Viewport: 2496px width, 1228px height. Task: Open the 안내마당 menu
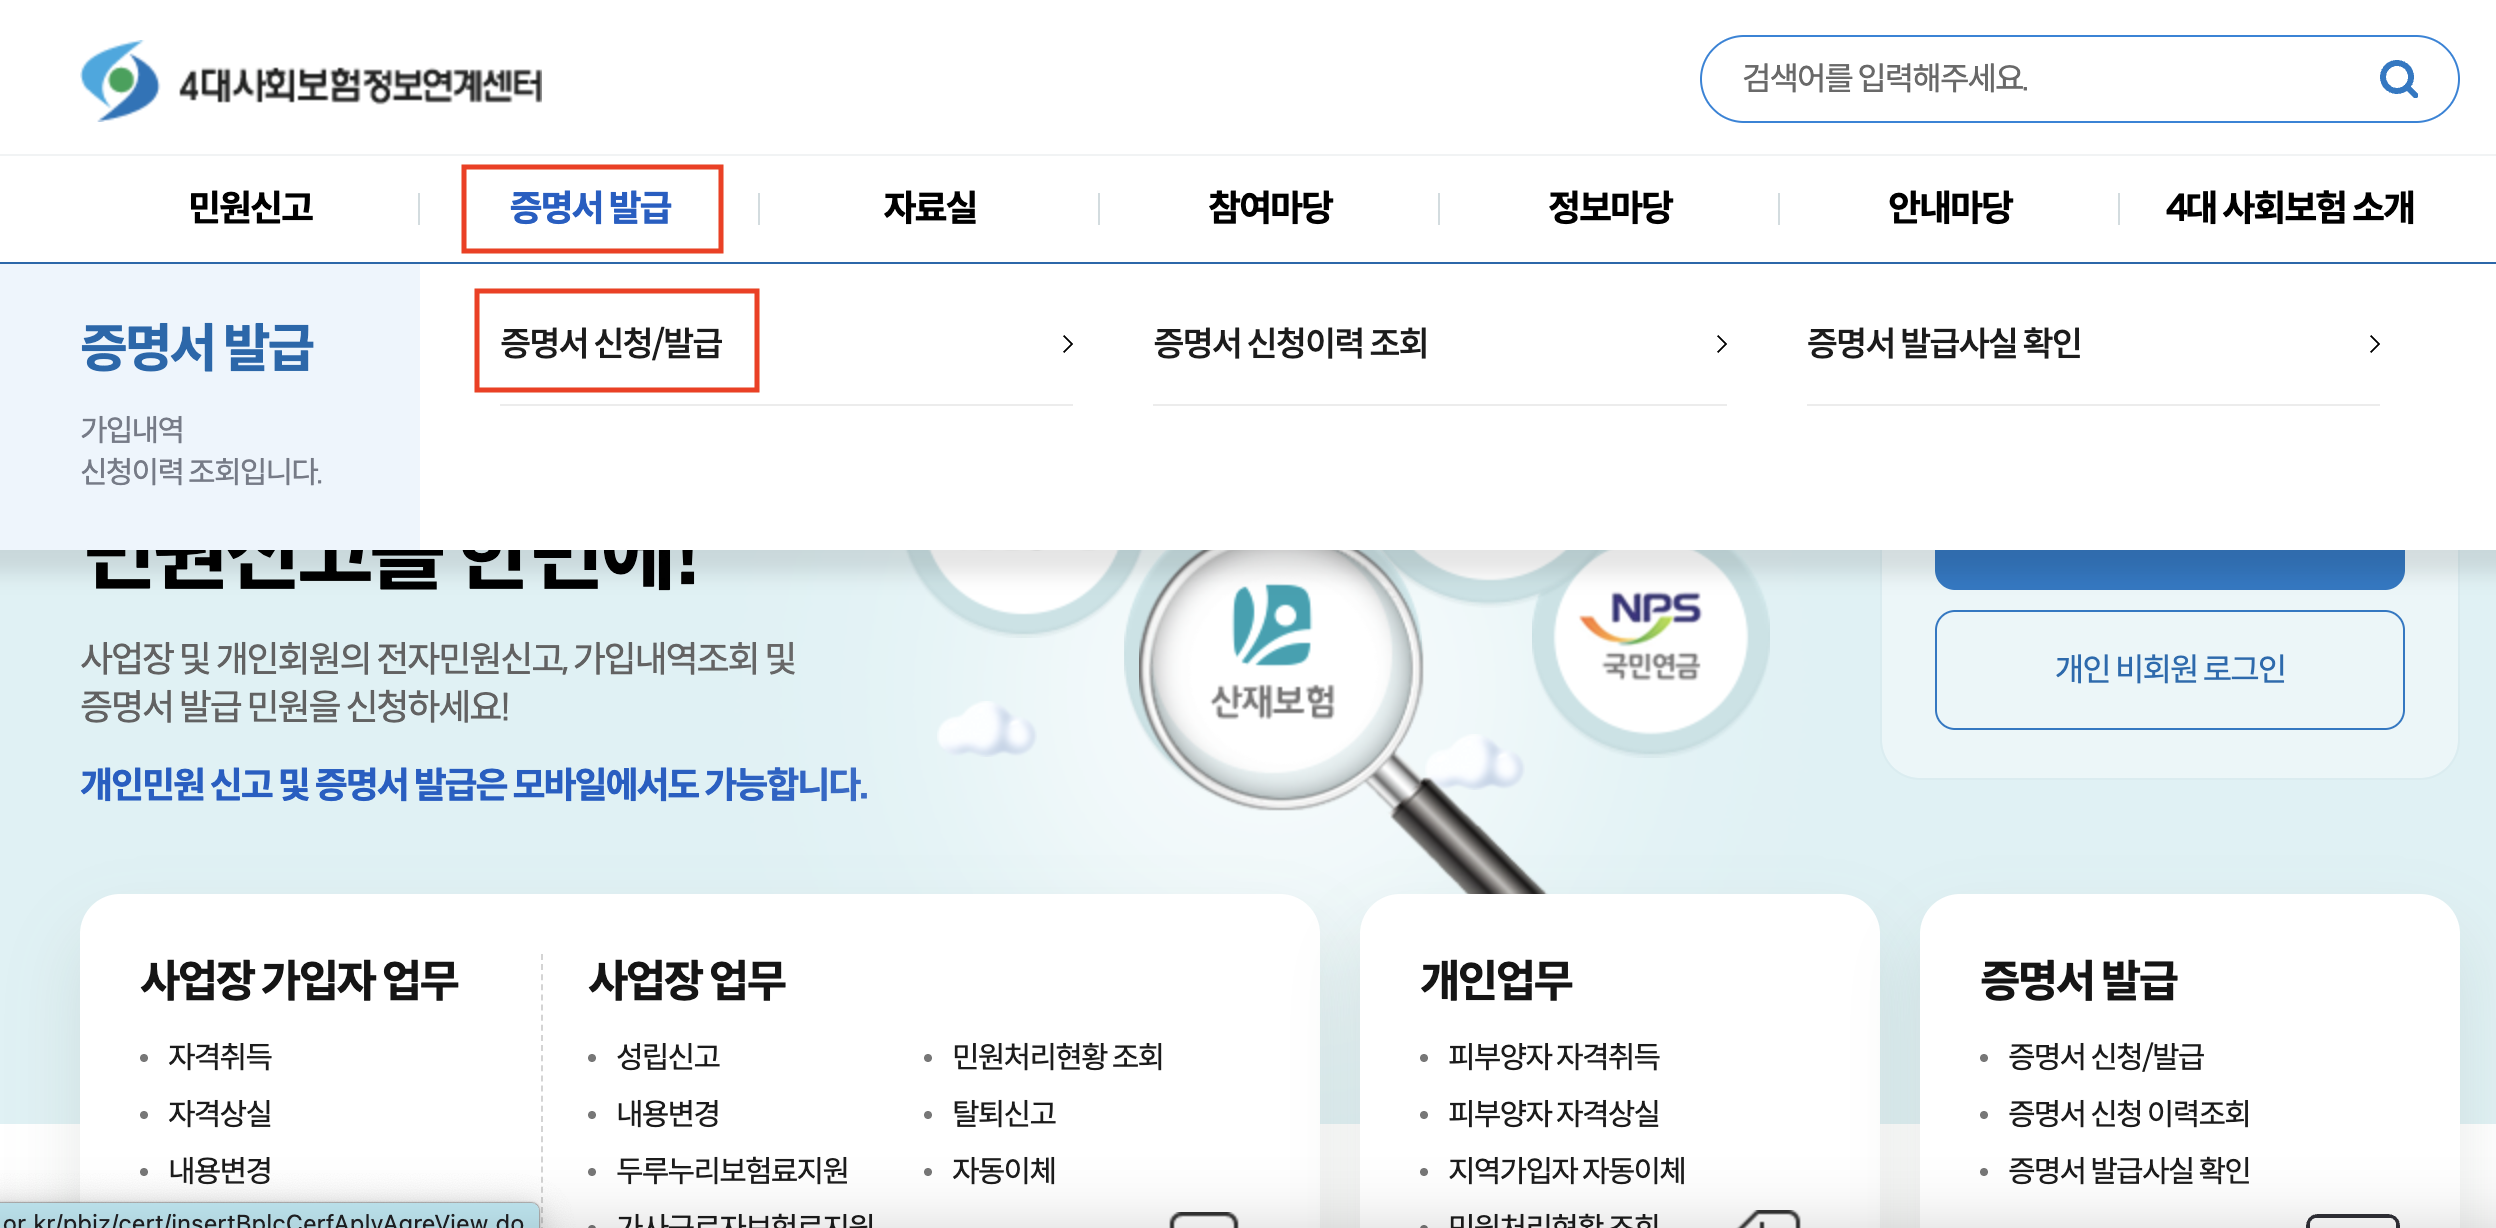coord(1950,208)
